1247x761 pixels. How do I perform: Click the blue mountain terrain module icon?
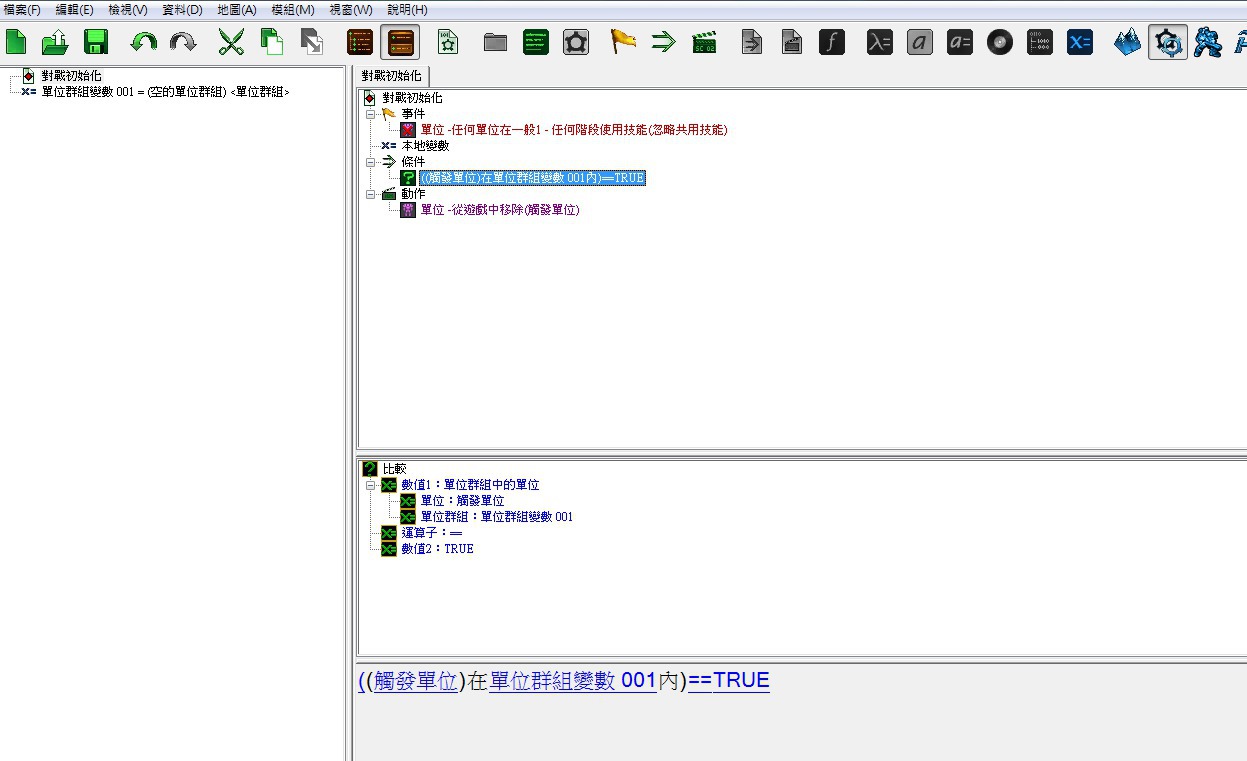(1128, 42)
